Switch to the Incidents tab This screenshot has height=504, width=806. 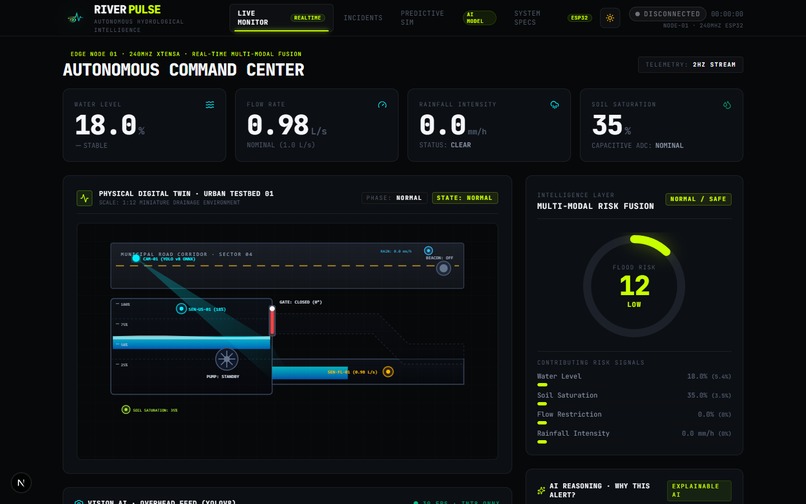[x=363, y=18]
